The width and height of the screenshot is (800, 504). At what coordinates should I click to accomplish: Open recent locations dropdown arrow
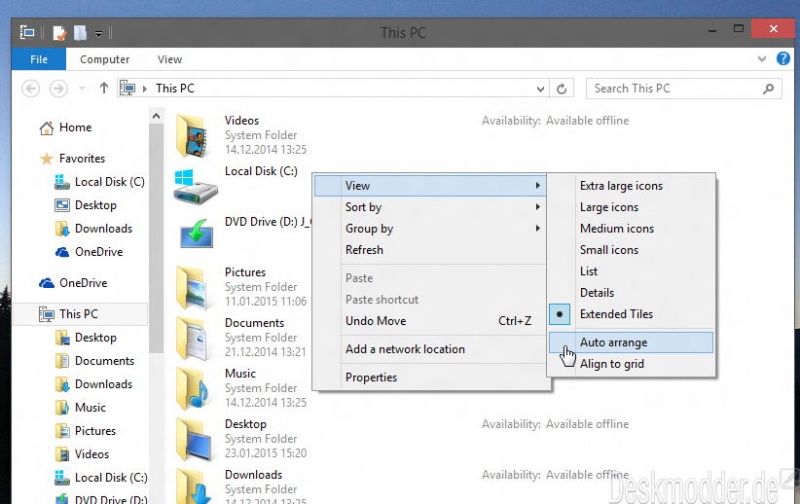coord(82,89)
